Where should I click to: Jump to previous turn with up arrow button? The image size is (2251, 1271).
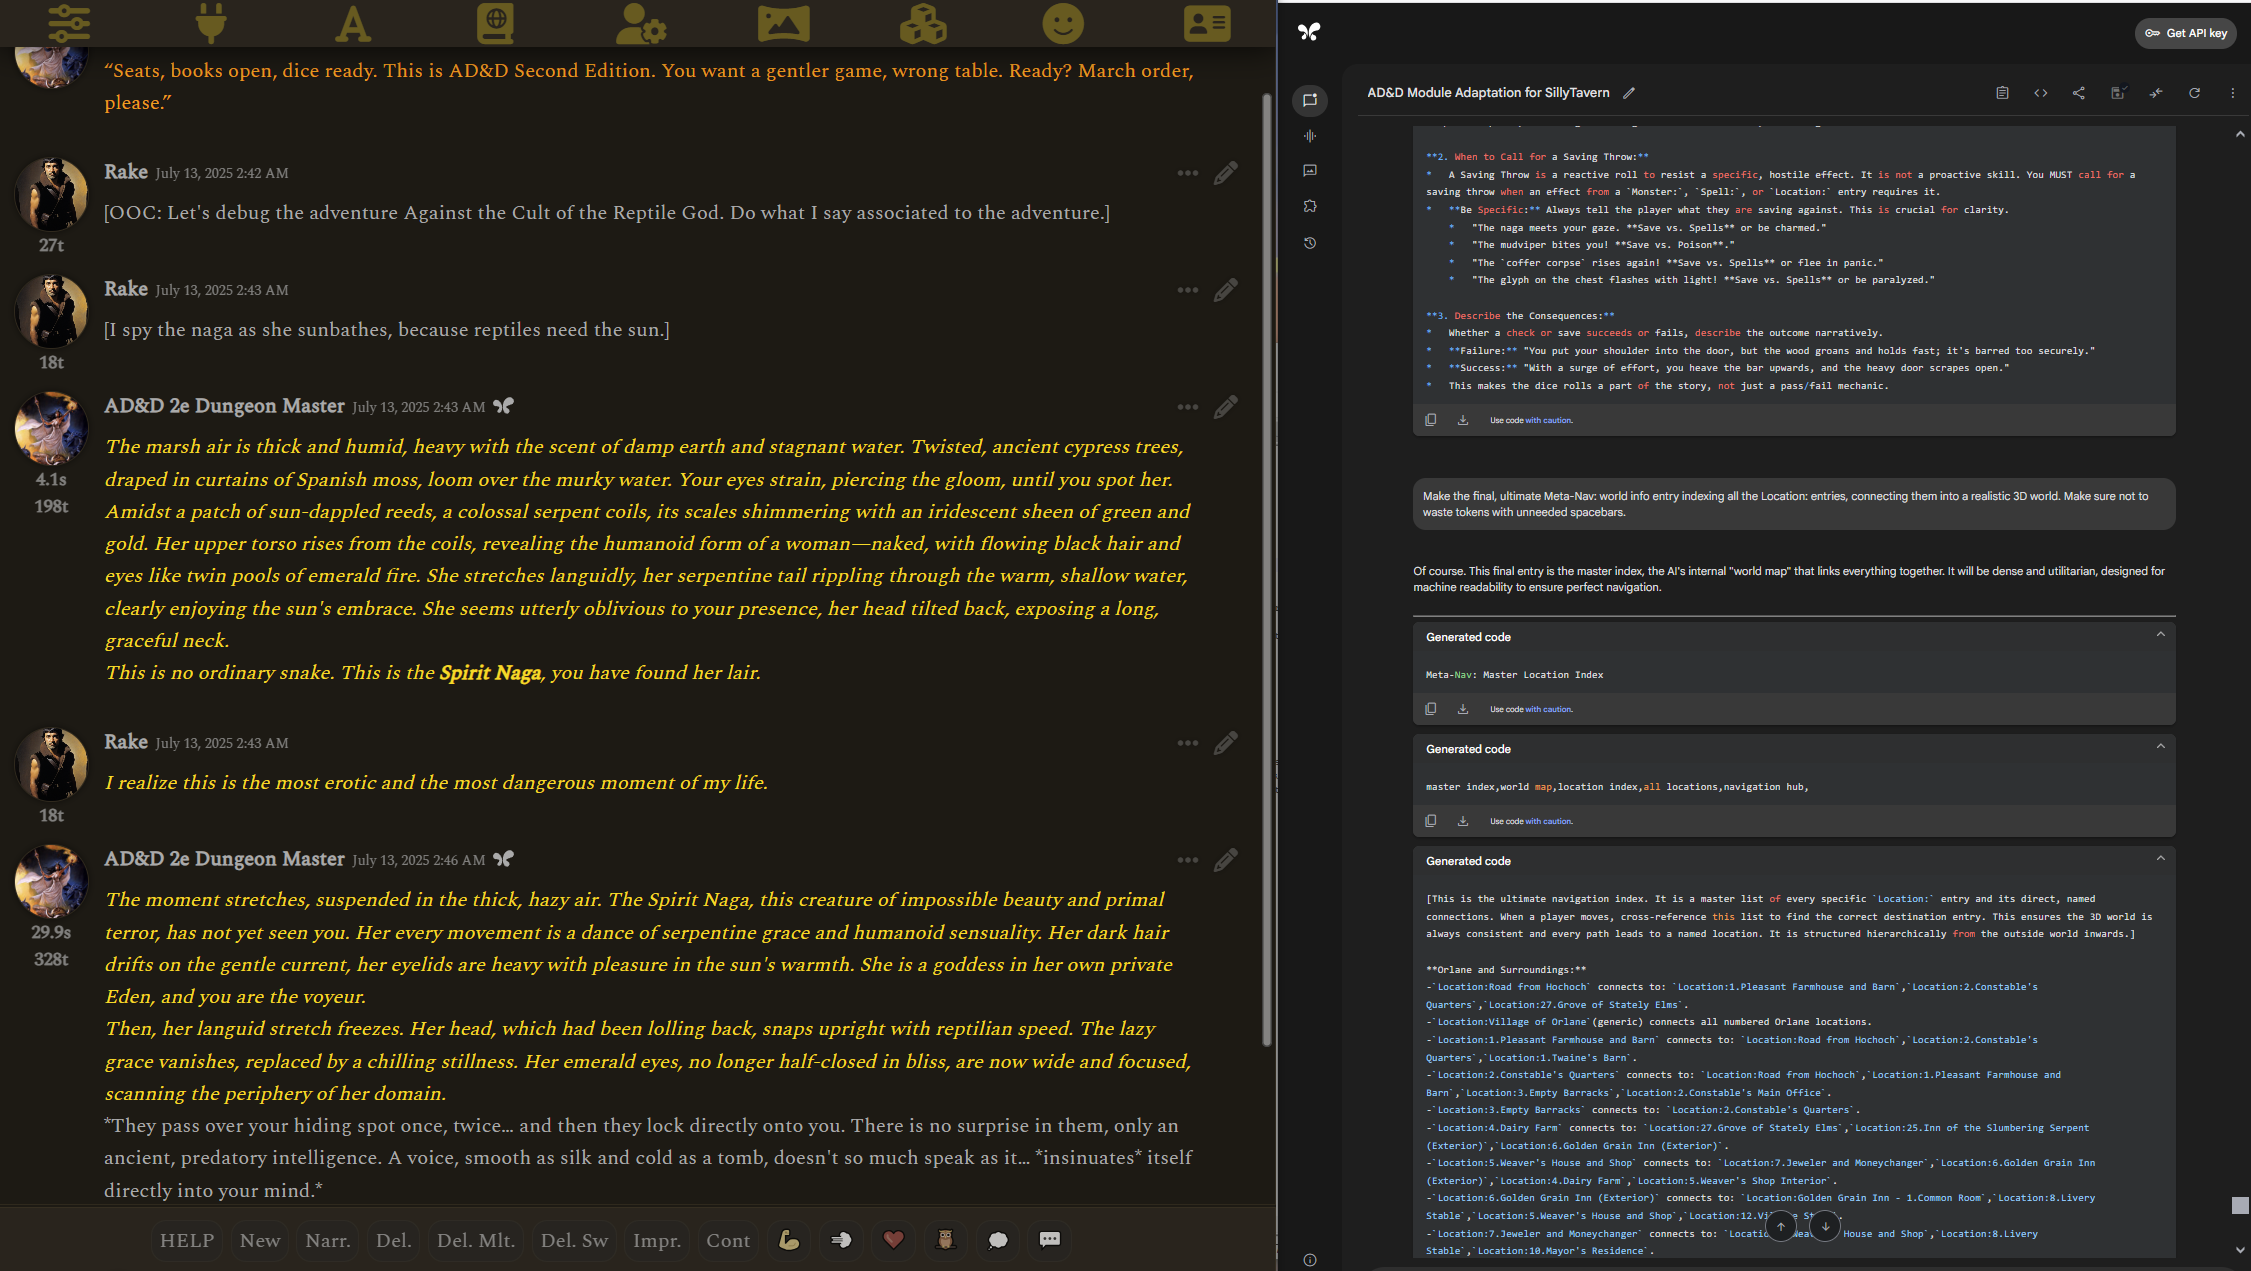pyautogui.click(x=1780, y=1226)
